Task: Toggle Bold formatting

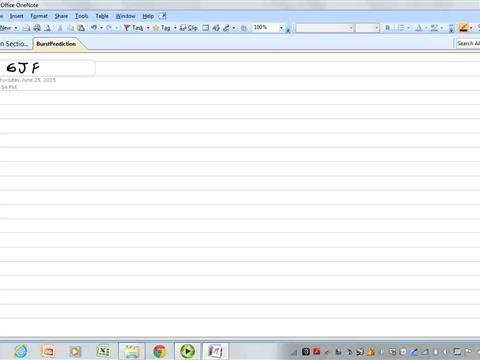Action: (387, 28)
